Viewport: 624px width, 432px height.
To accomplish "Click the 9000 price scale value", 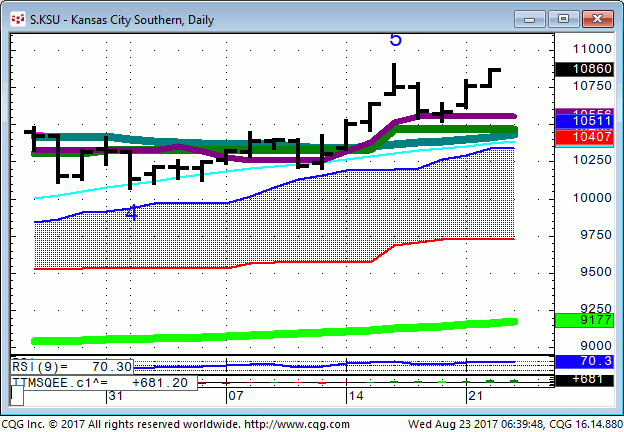I will click(595, 346).
